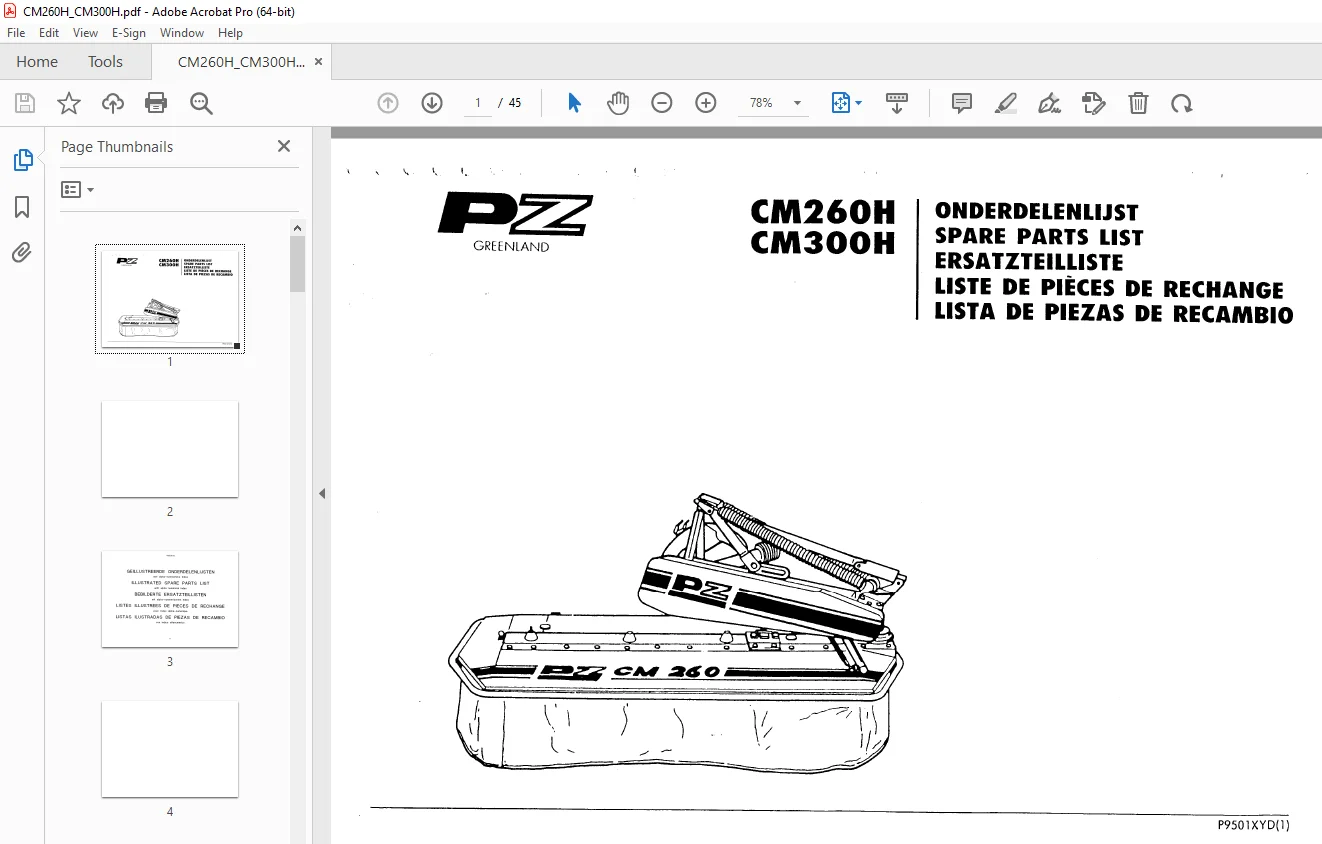1322x844 pixels.
Task: Close the CM260H_CM300H document tab
Action: coord(319,62)
